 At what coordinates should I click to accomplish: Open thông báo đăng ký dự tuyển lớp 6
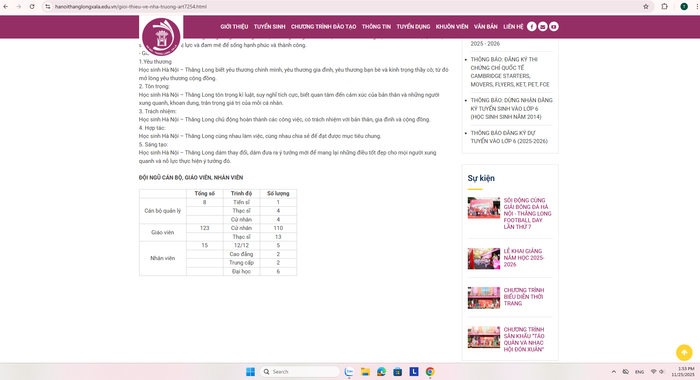pos(509,137)
